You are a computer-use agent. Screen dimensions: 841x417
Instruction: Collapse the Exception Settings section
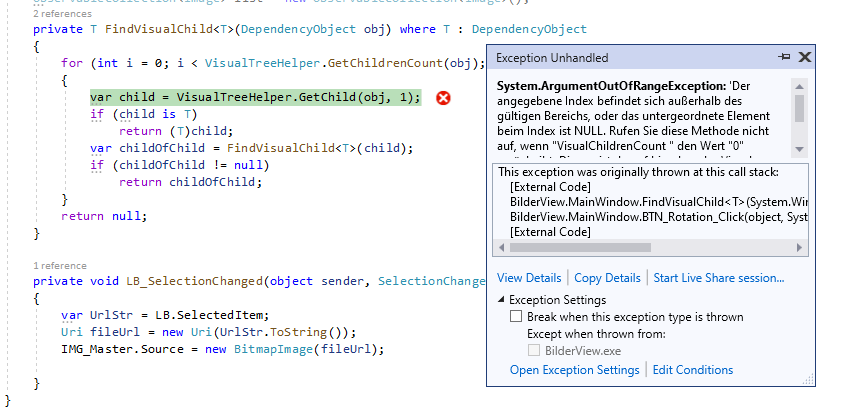click(501, 299)
